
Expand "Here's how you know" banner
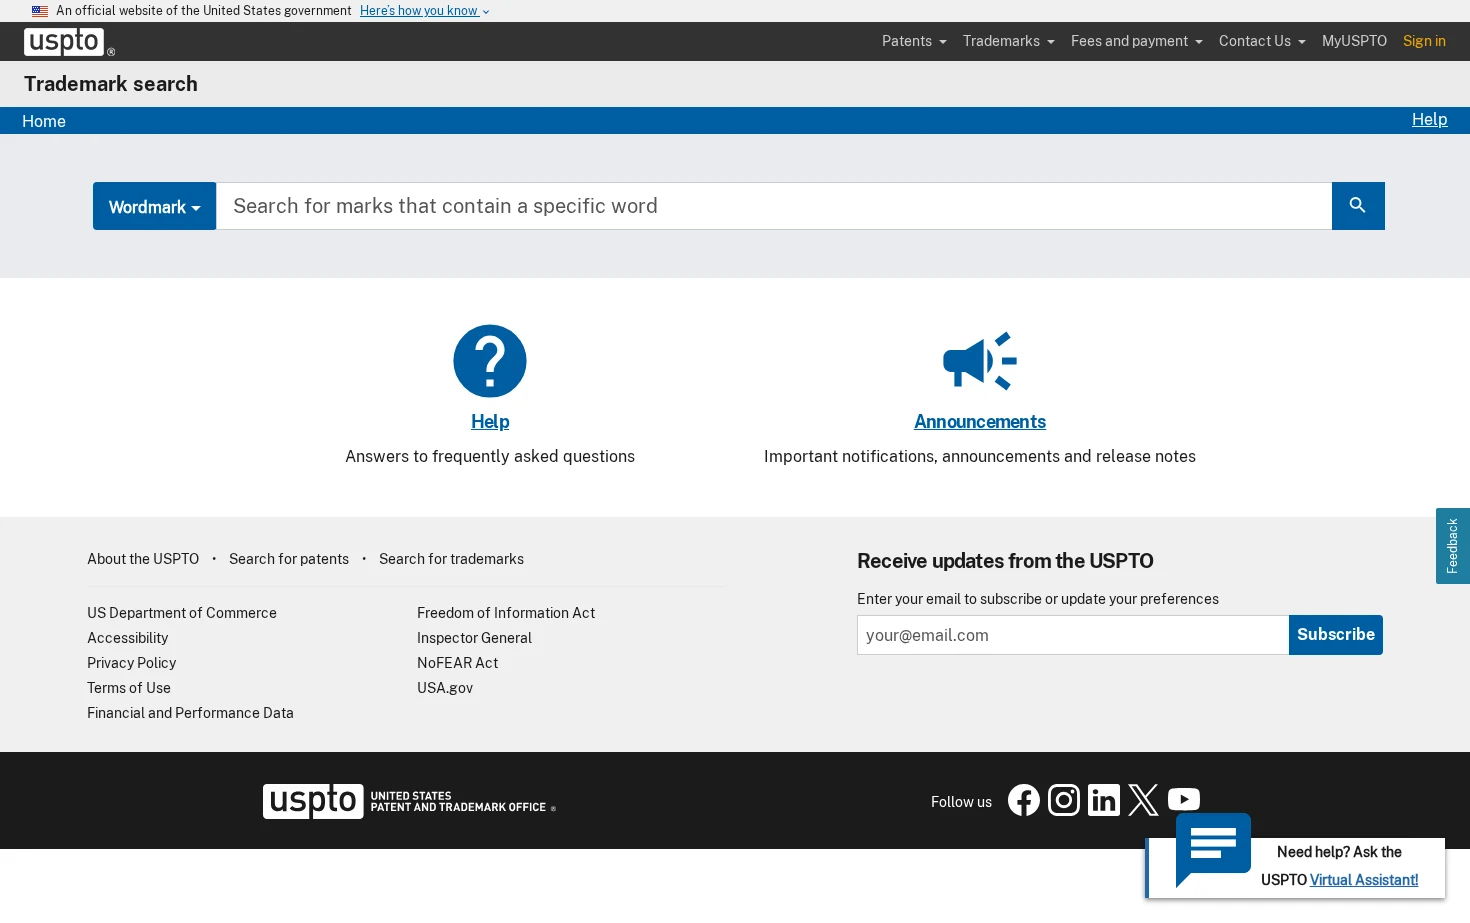point(425,11)
